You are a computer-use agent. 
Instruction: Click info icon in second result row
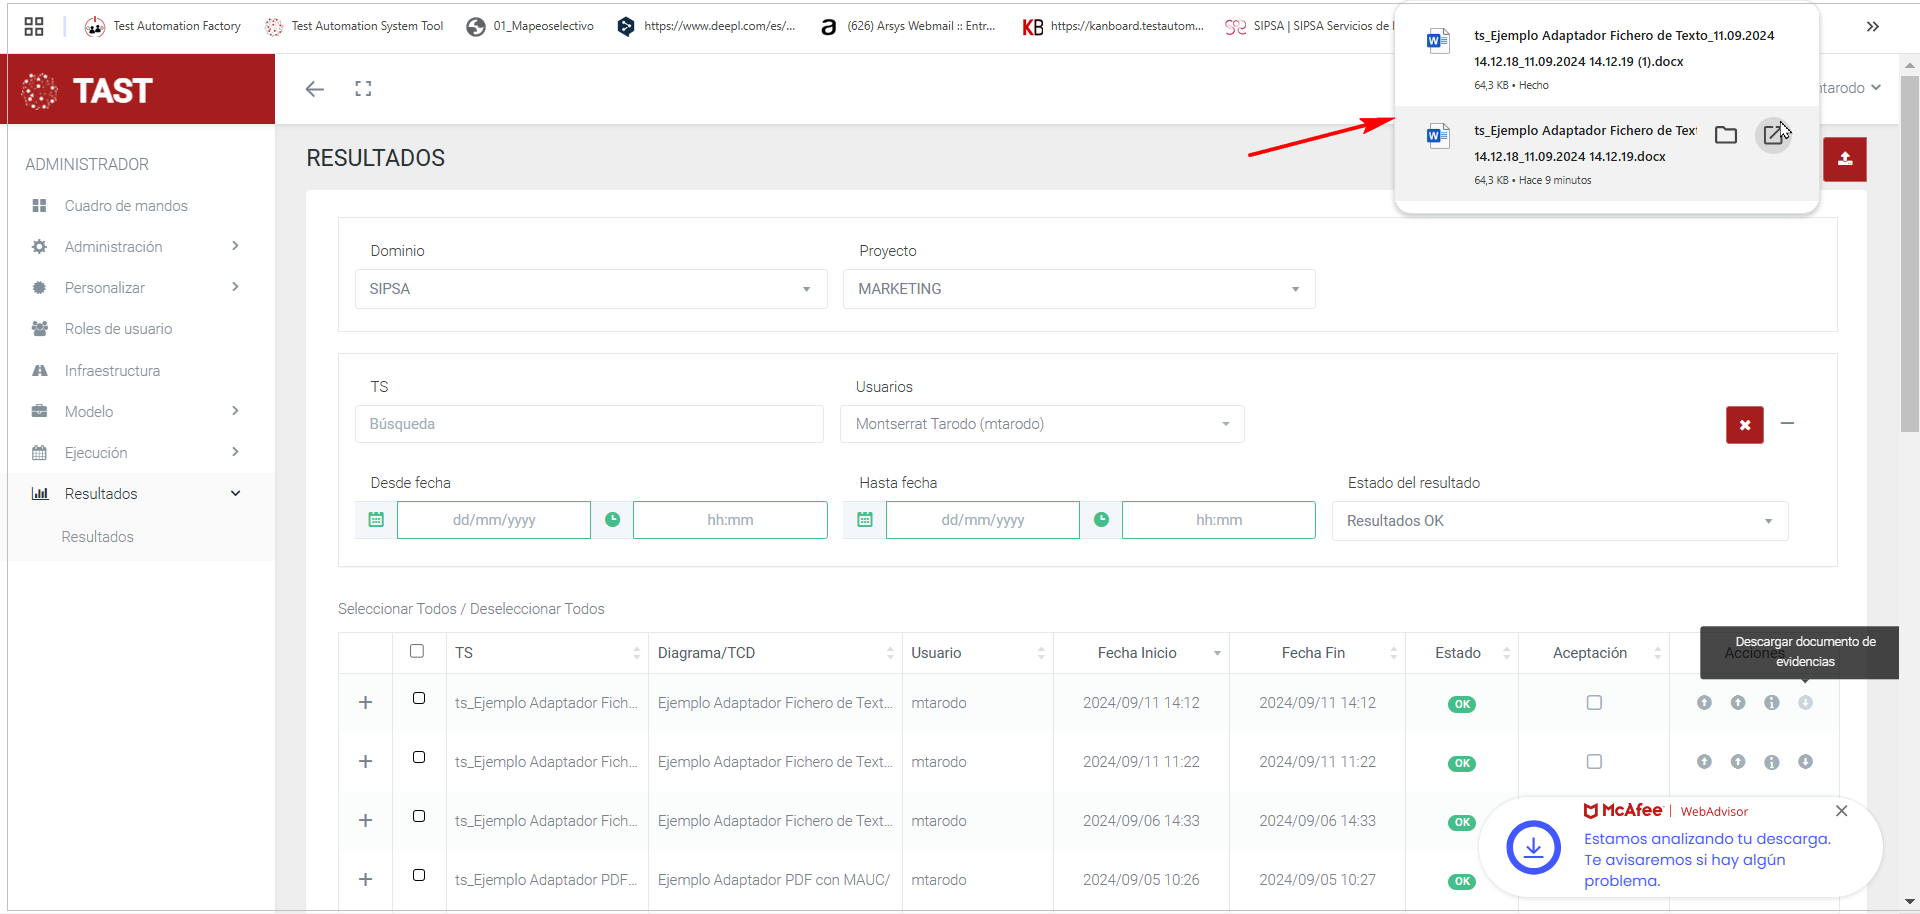[1771, 762]
